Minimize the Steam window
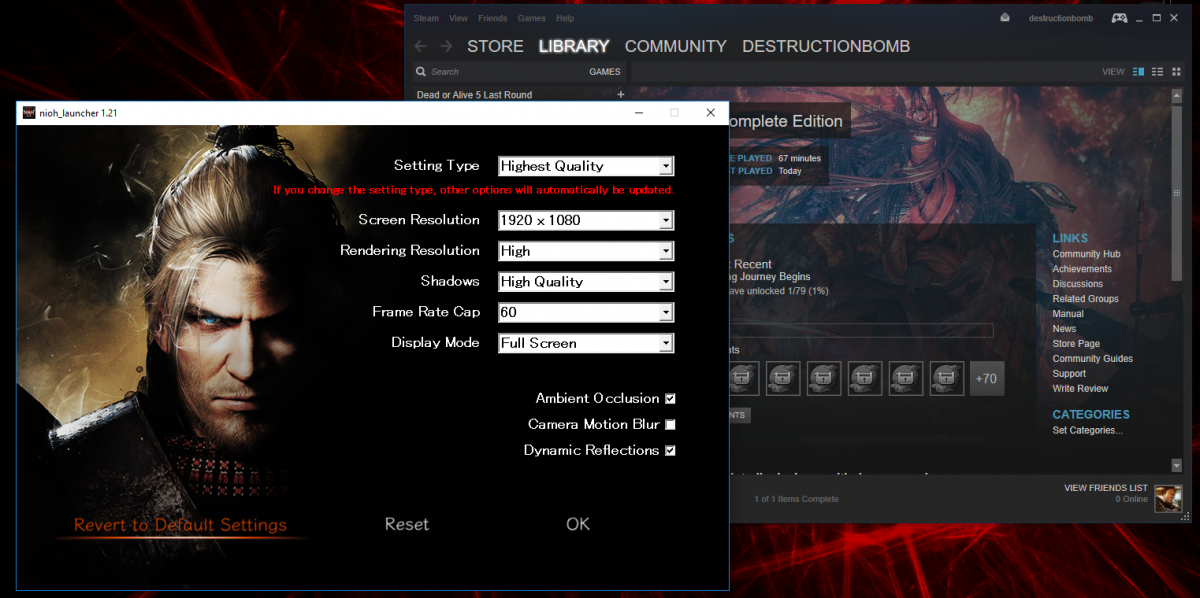Image resolution: width=1200 pixels, height=598 pixels. pyautogui.click(x=1140, y=18)
